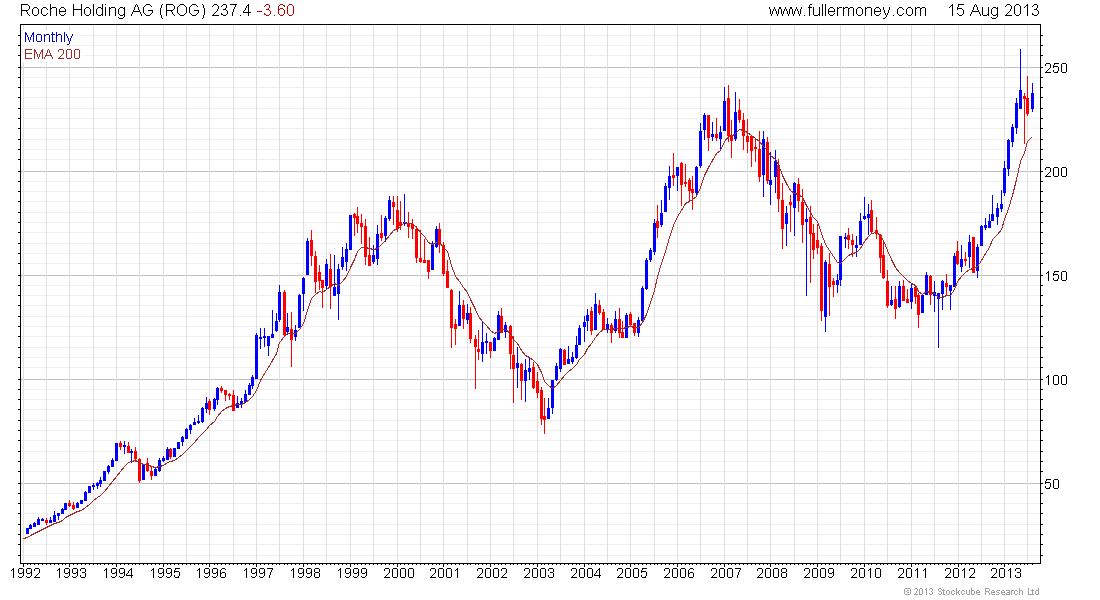Screen dimensions: 1100x600
Task: Click the 2013 year label
Action: 1006,573
